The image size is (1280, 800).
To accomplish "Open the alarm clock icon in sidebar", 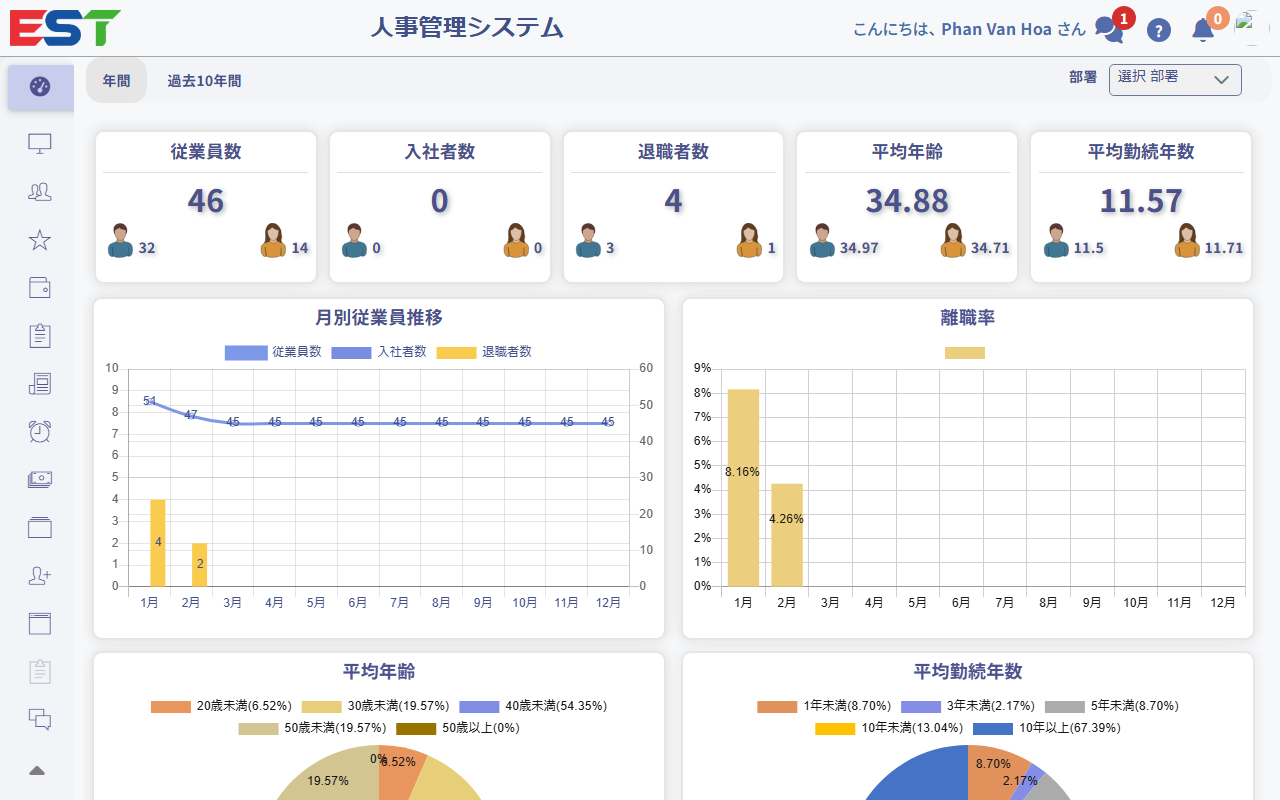I will pos(40,431).
